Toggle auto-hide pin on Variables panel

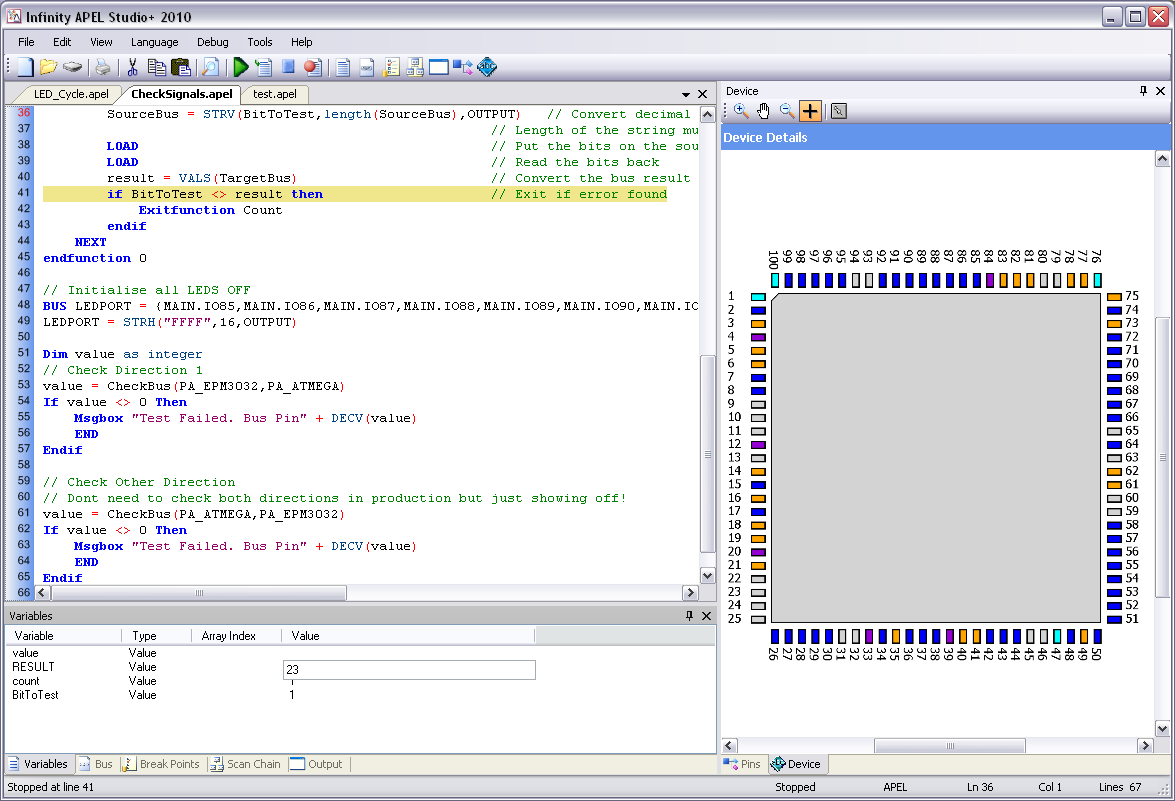pos(689,616)
